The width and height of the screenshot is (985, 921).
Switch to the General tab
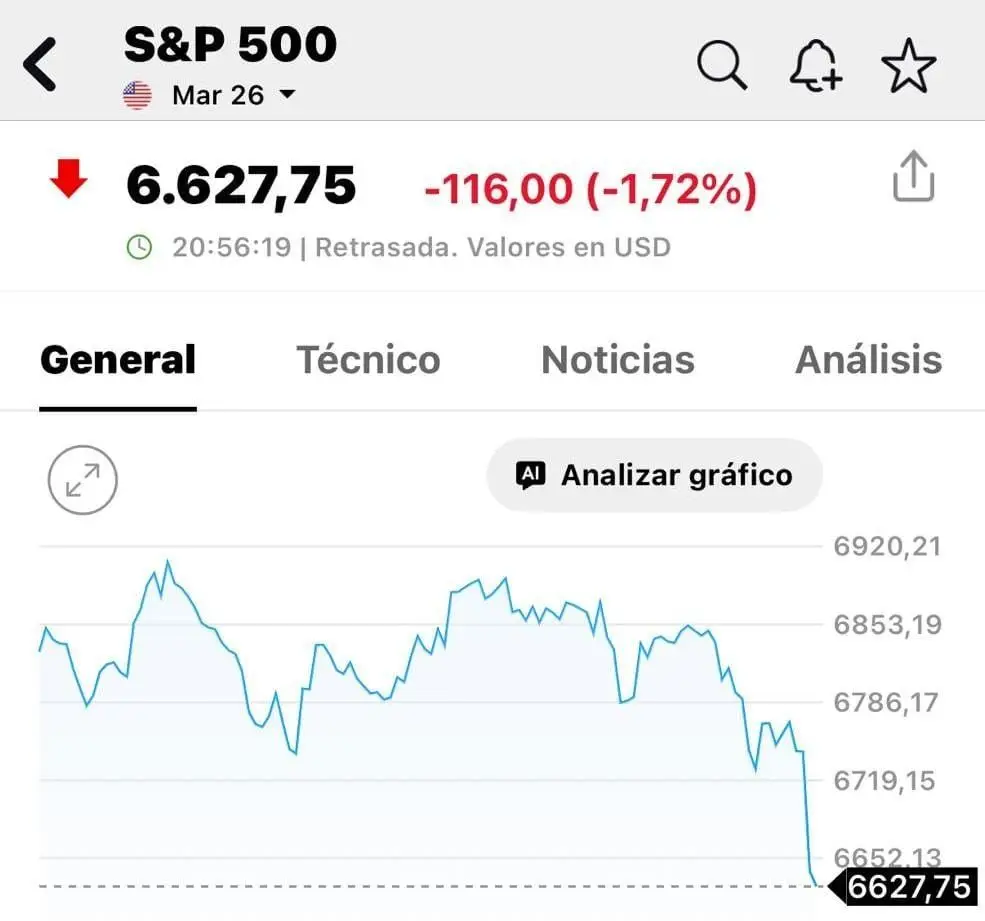click(x=118, y=360)
